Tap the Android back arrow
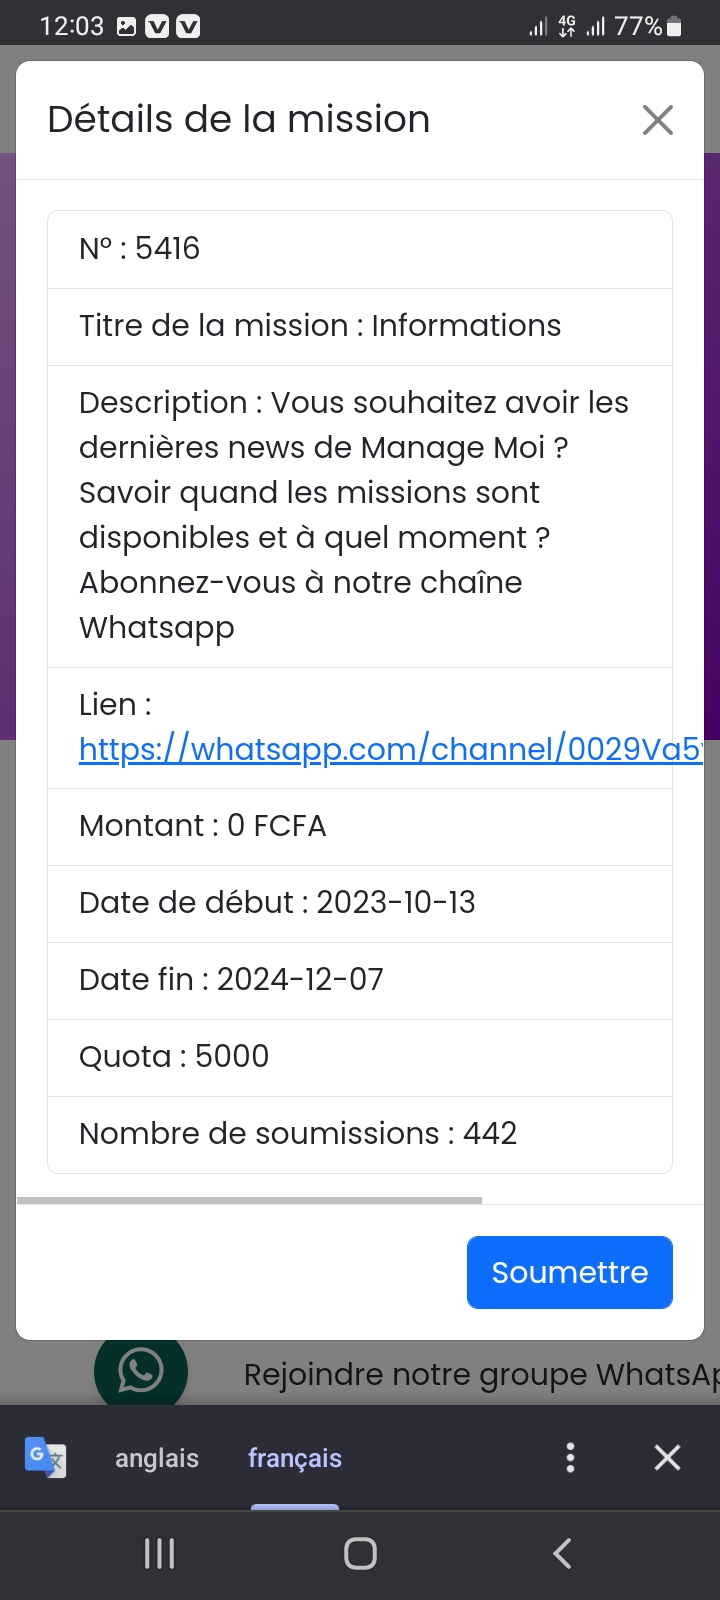 click(x=562, y=1553)
